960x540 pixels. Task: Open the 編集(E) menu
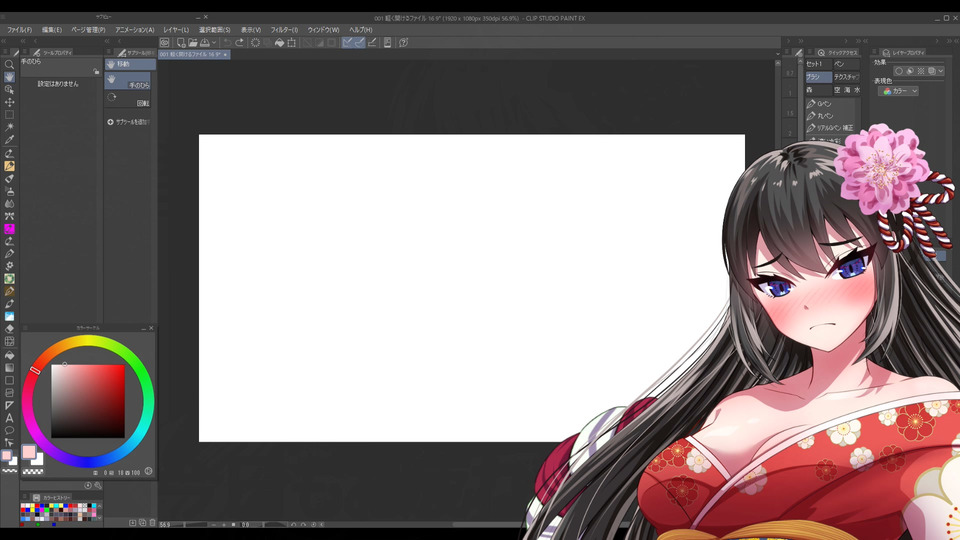point(51,29)
